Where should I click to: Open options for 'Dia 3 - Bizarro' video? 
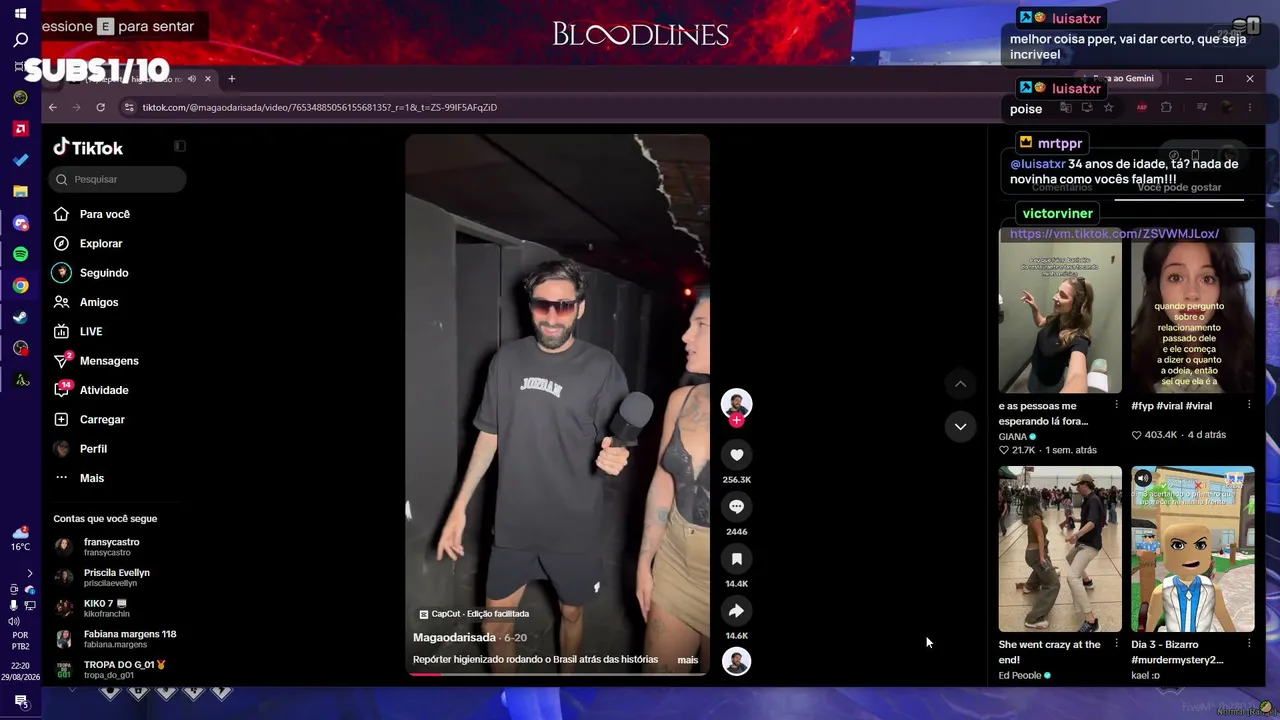click(x=1249, y=644)
